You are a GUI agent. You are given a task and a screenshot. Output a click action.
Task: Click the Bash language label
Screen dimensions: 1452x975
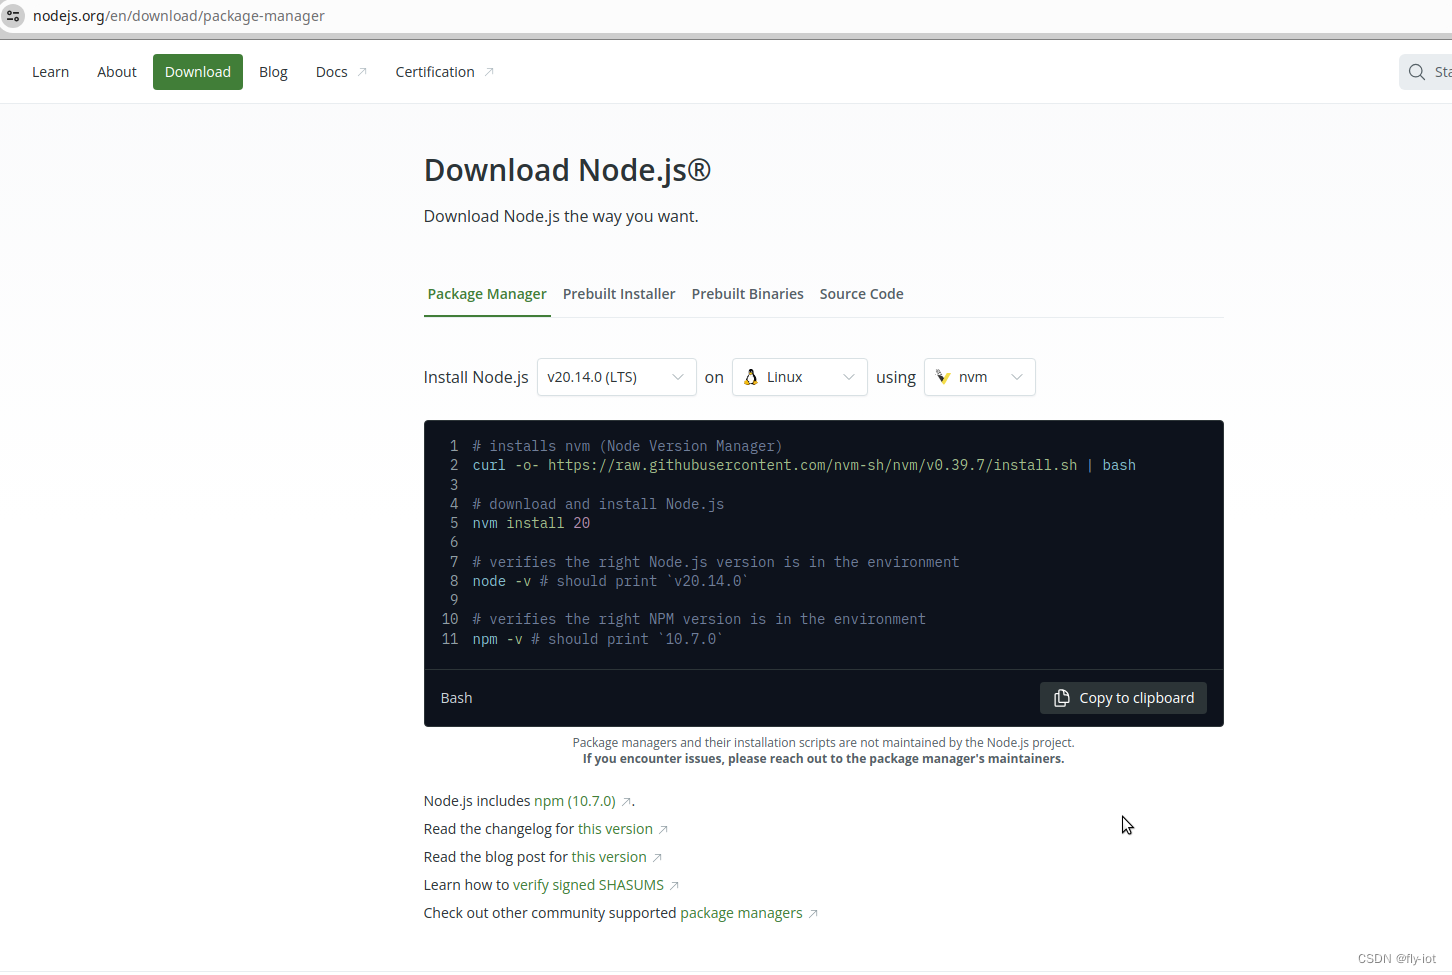(456, 698)
